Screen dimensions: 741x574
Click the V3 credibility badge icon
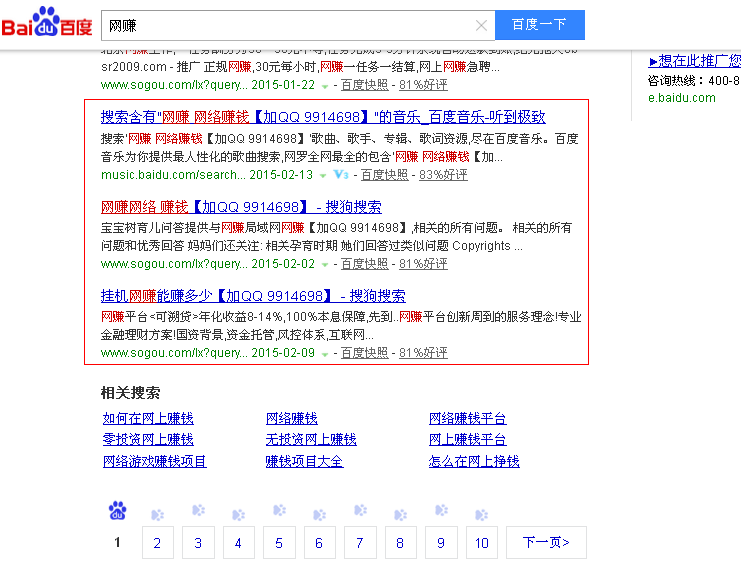coord(341,175)
